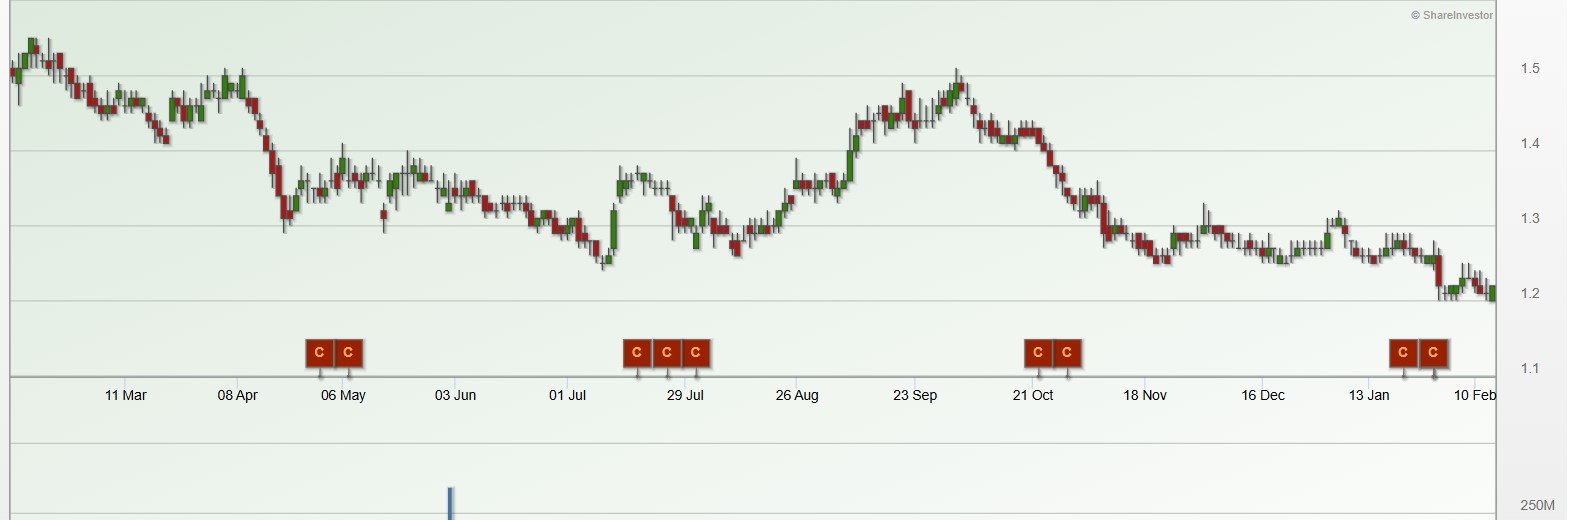1572x520 pixels.
Task: Click the '18 Nov' date label
Action: [x=1145, y=395]
